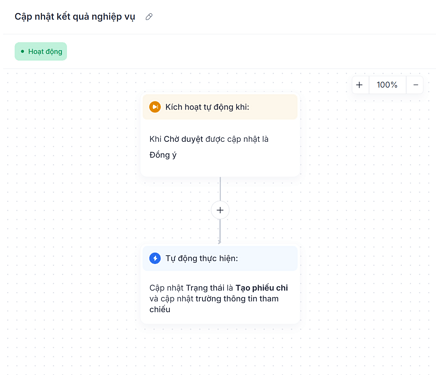Click the Tạo phiếu chi status value
The image size is (436, 375).
point(262,288)
